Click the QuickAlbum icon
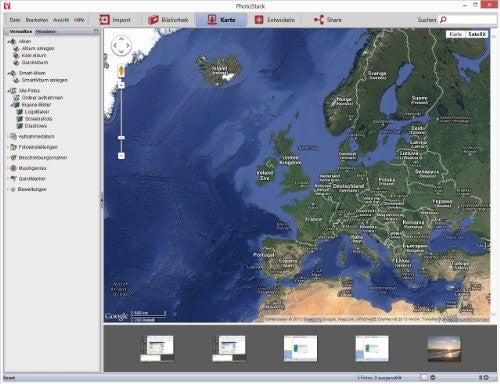500x384 pixels. pos(16,62)
